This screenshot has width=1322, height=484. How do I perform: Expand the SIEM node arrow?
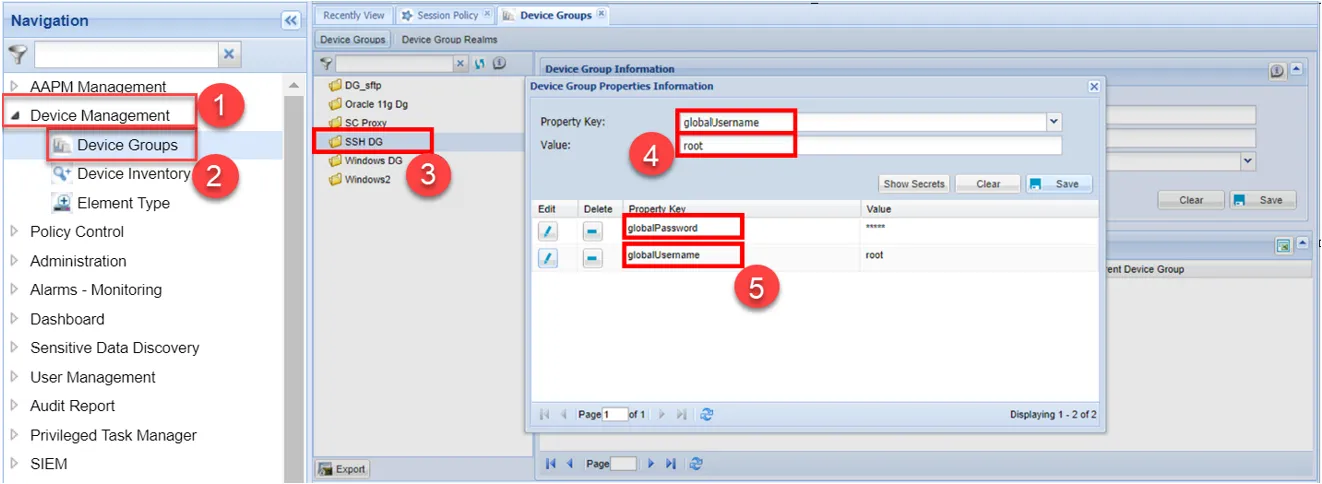(x=14, y=464)
